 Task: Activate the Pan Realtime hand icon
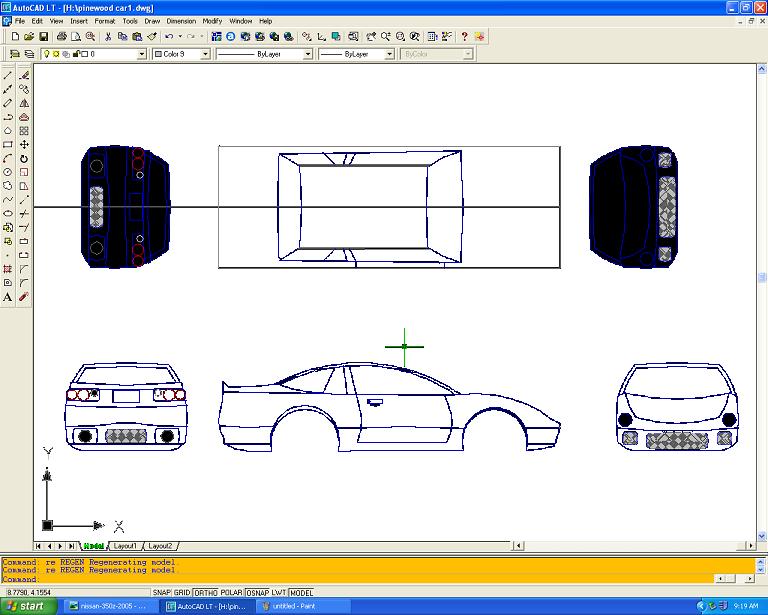coord(371,36)
